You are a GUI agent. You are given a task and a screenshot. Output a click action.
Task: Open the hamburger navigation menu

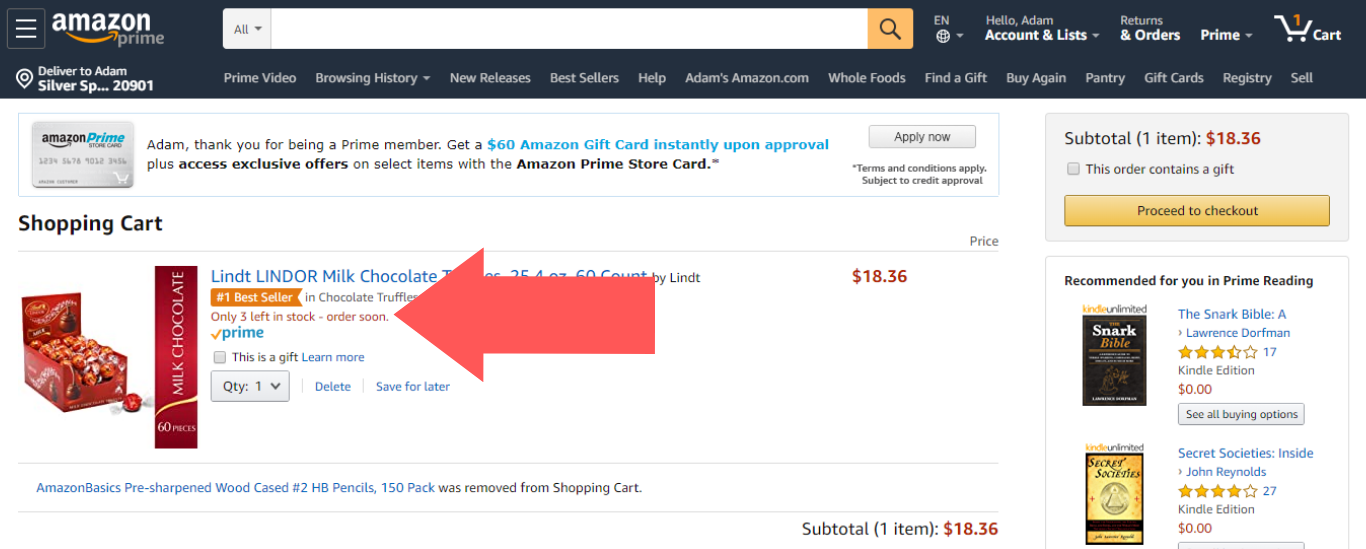click(x=25, y=29)
